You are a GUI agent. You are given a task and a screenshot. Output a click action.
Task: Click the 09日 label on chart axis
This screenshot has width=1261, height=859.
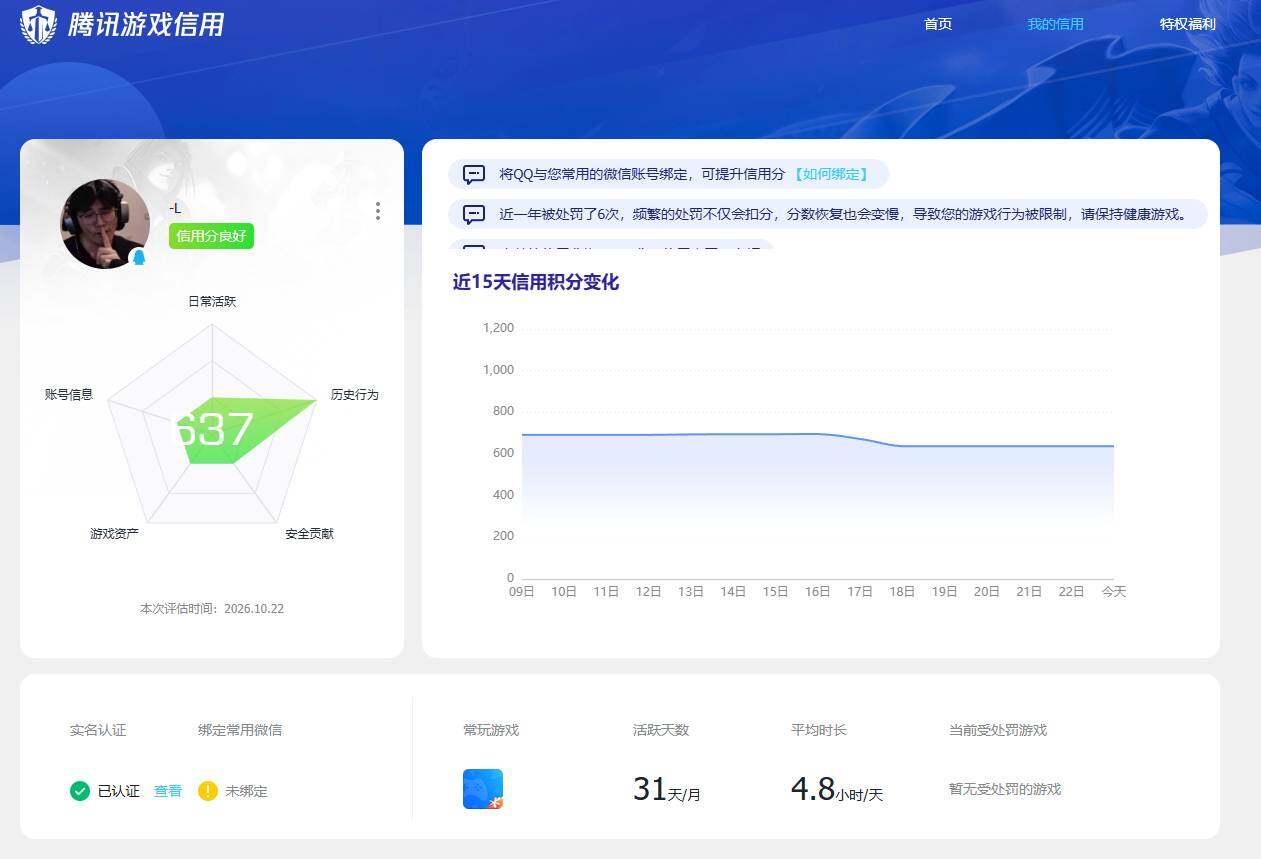522,592
